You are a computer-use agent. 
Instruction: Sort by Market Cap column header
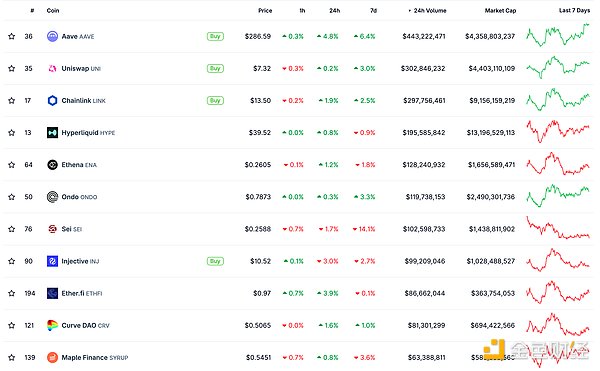point(501,11)
